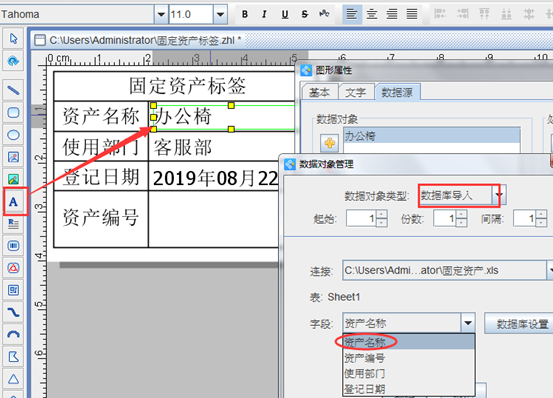Click the 办公椅 text on the label canvas
The height and width of the screenshot is (398, 553).
point(183,116)
